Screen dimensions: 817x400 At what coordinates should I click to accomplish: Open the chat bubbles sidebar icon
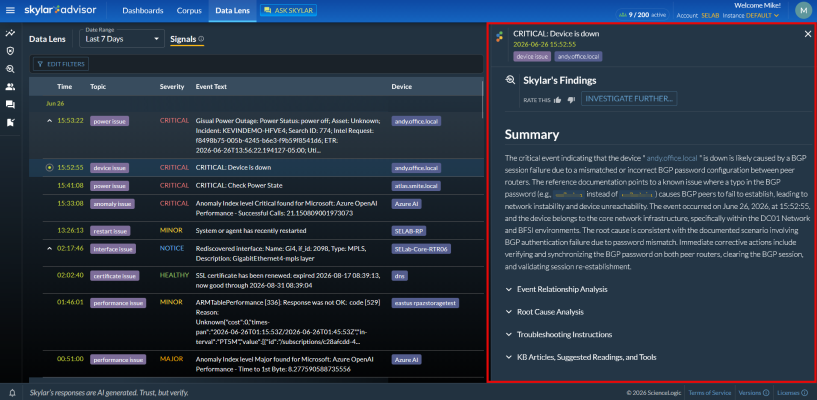pos(10,105)
